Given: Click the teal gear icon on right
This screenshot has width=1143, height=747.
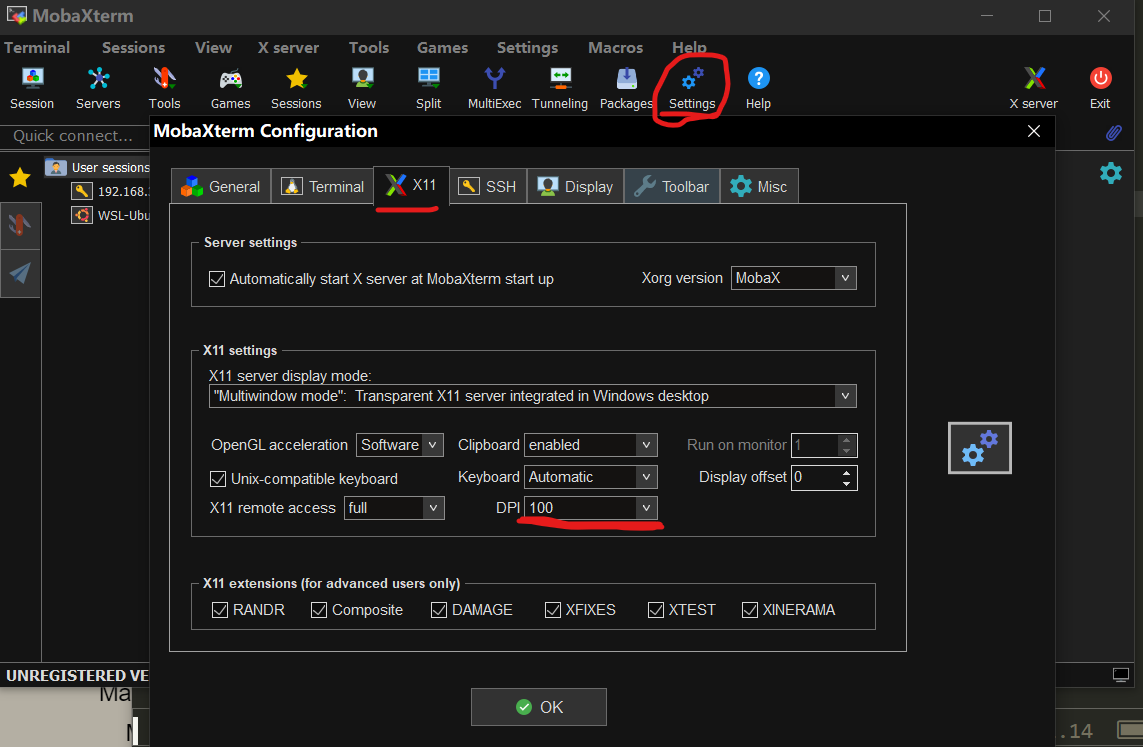Looking at the screenshot, I should tap(1111, 173).
